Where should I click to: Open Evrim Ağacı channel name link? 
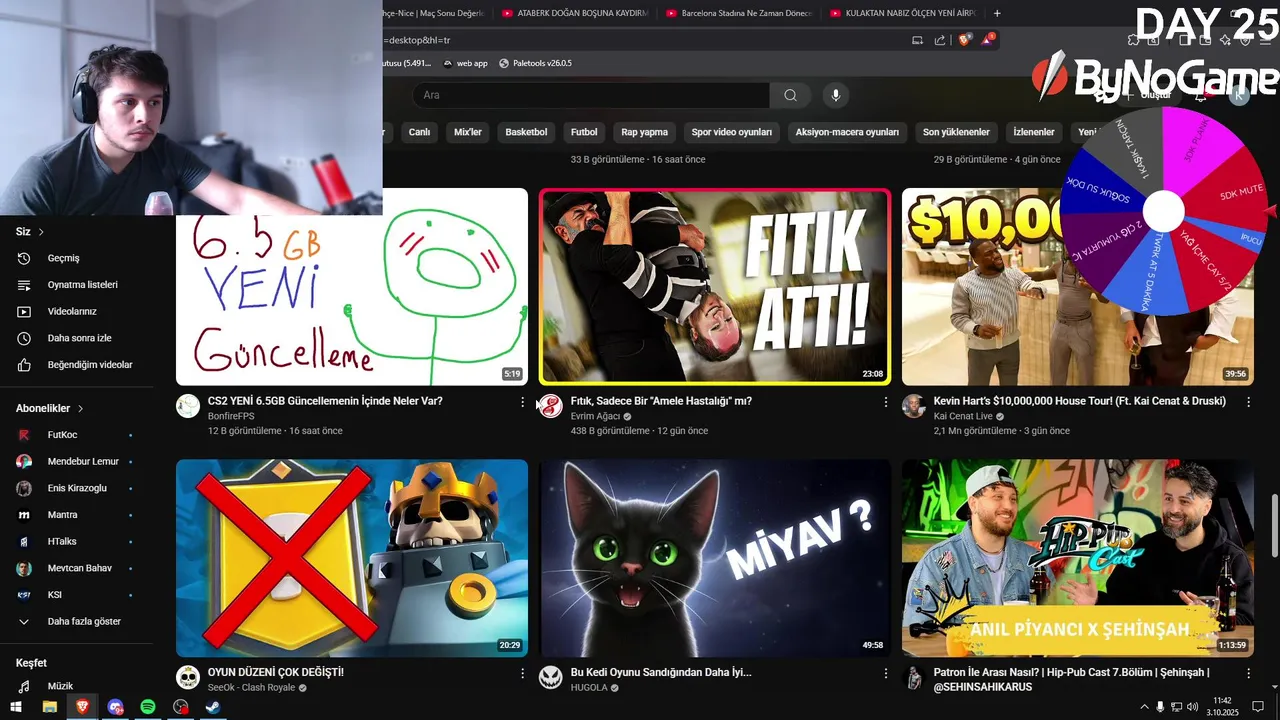[596, 416]
